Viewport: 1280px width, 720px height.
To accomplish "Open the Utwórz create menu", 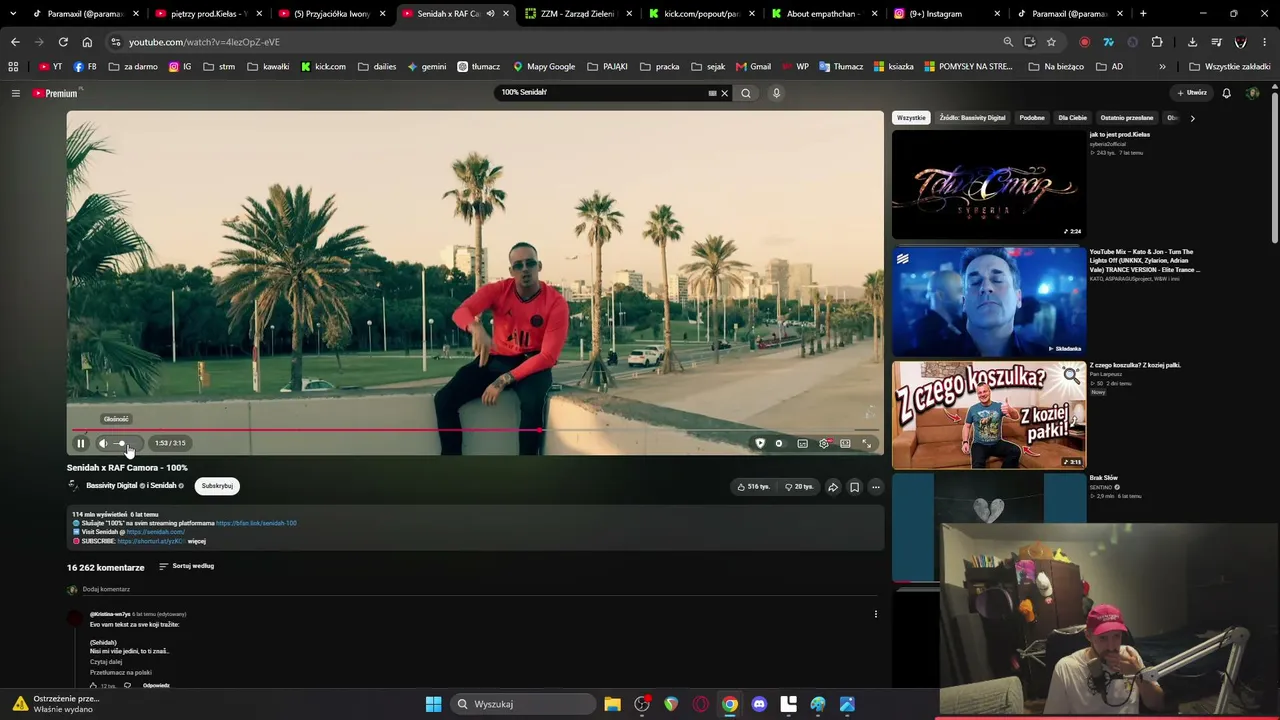I will [x=1192, y=93].
